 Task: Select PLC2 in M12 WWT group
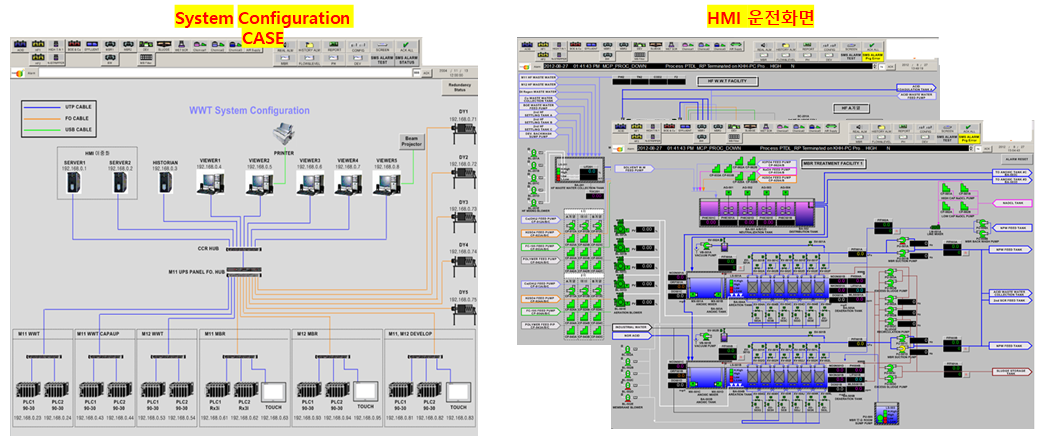tap(179, 391)
